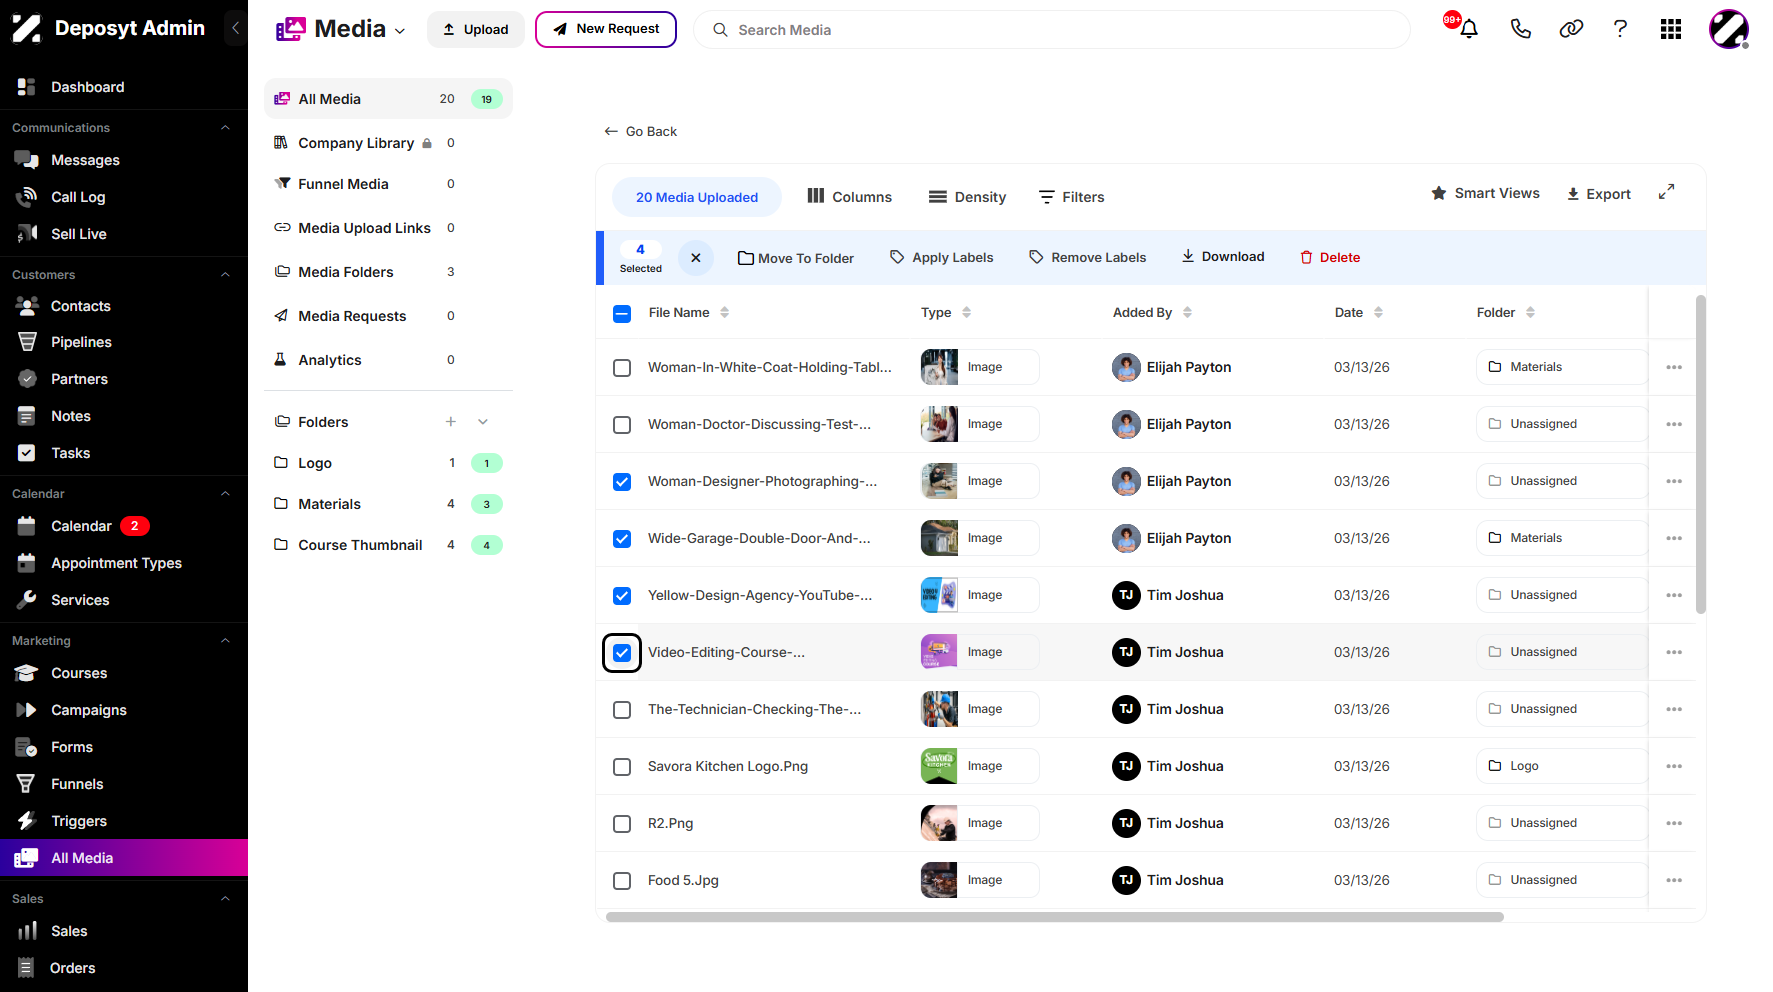
Task: Click the Upload button
Action: 476,29
